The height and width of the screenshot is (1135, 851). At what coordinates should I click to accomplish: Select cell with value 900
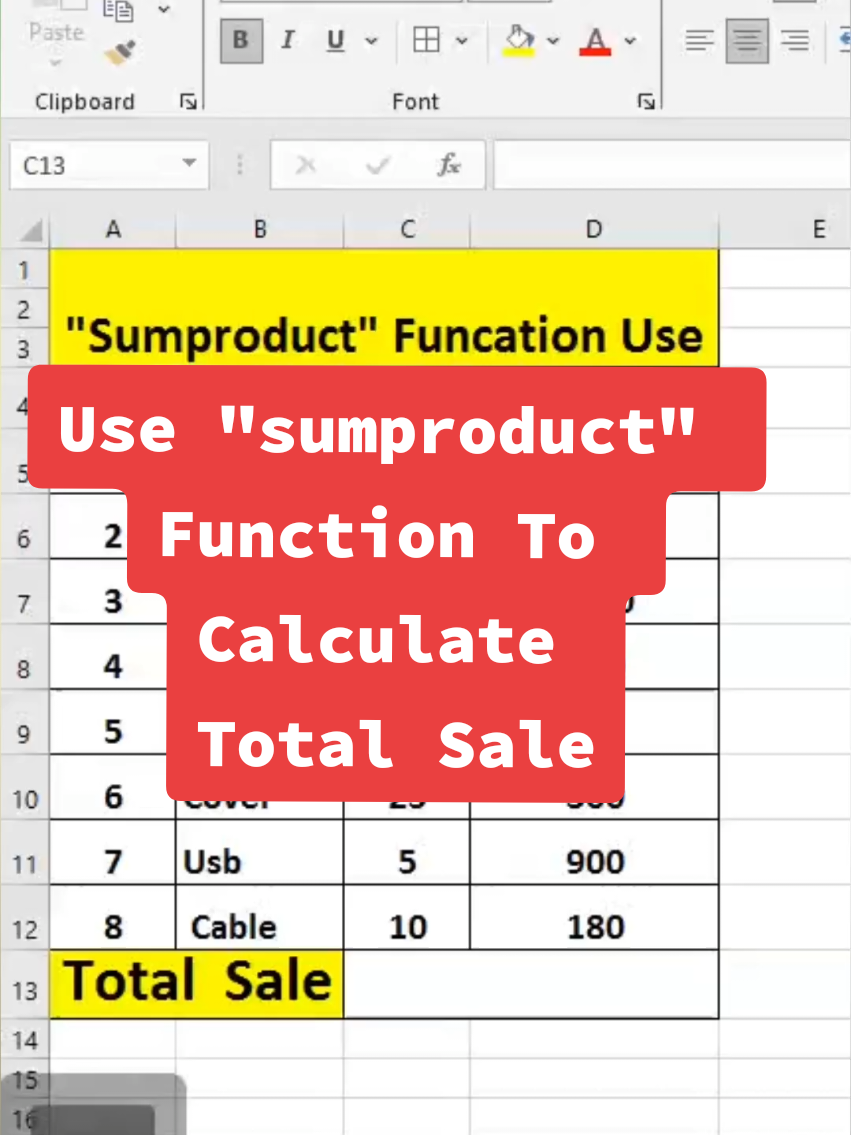tap(594, 853)
